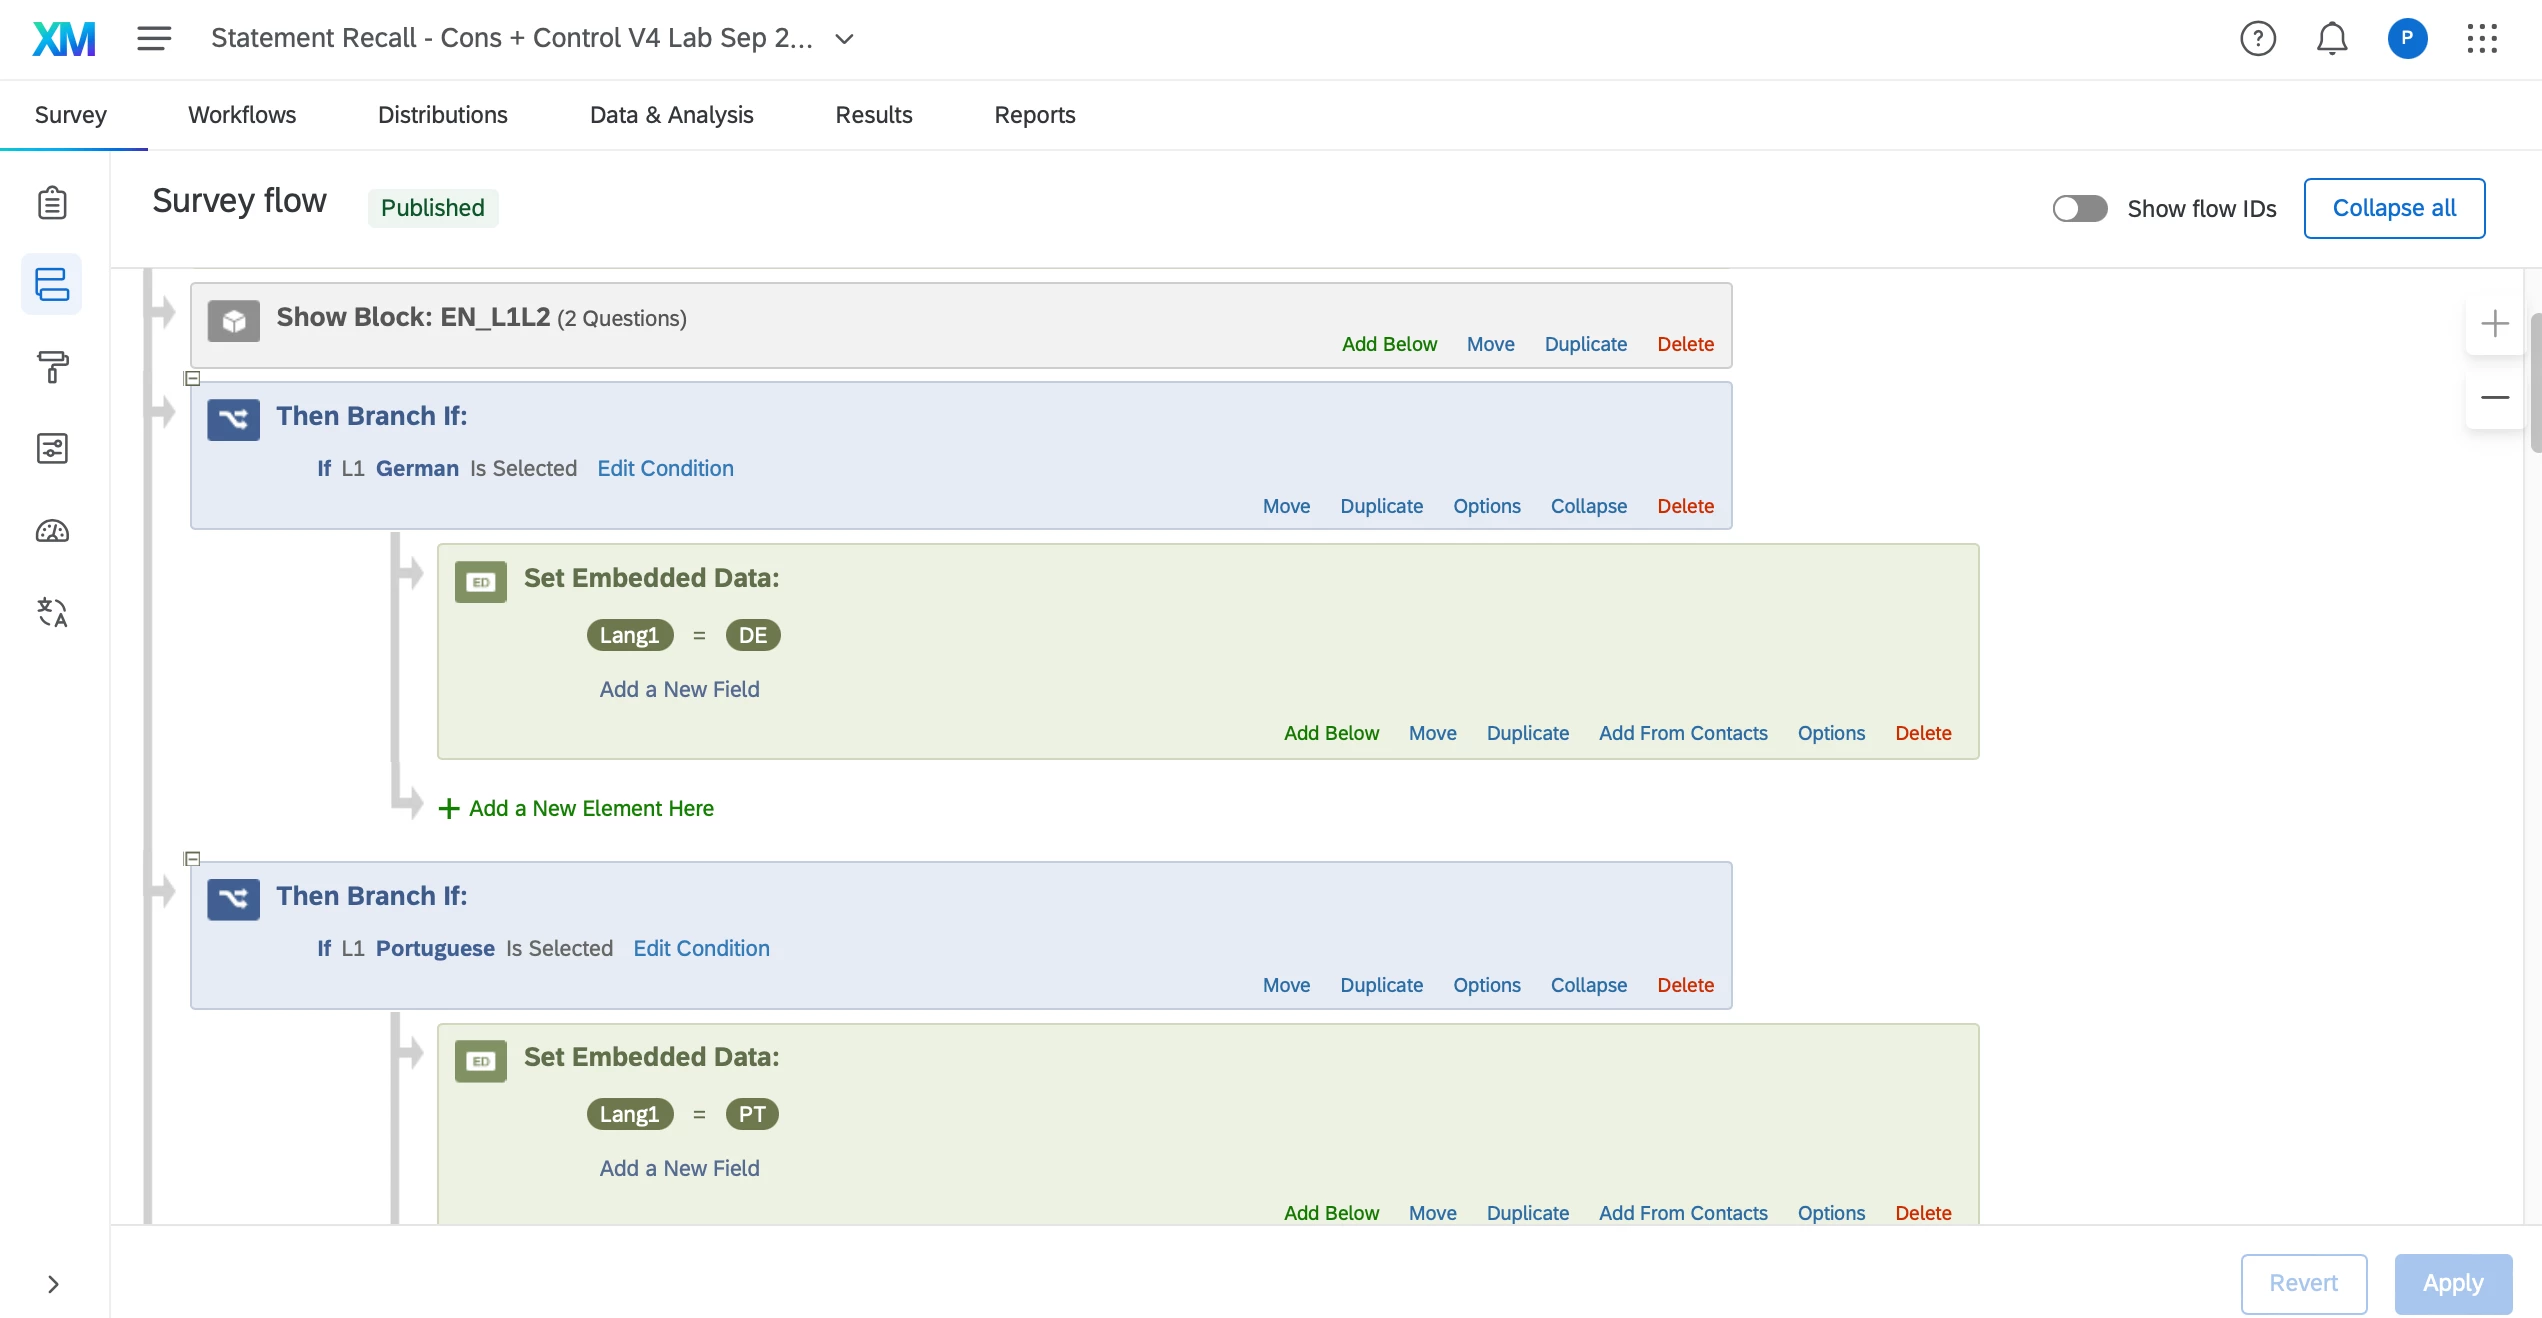
Task: Click the zoom in plus icon
Action: 2495,324
